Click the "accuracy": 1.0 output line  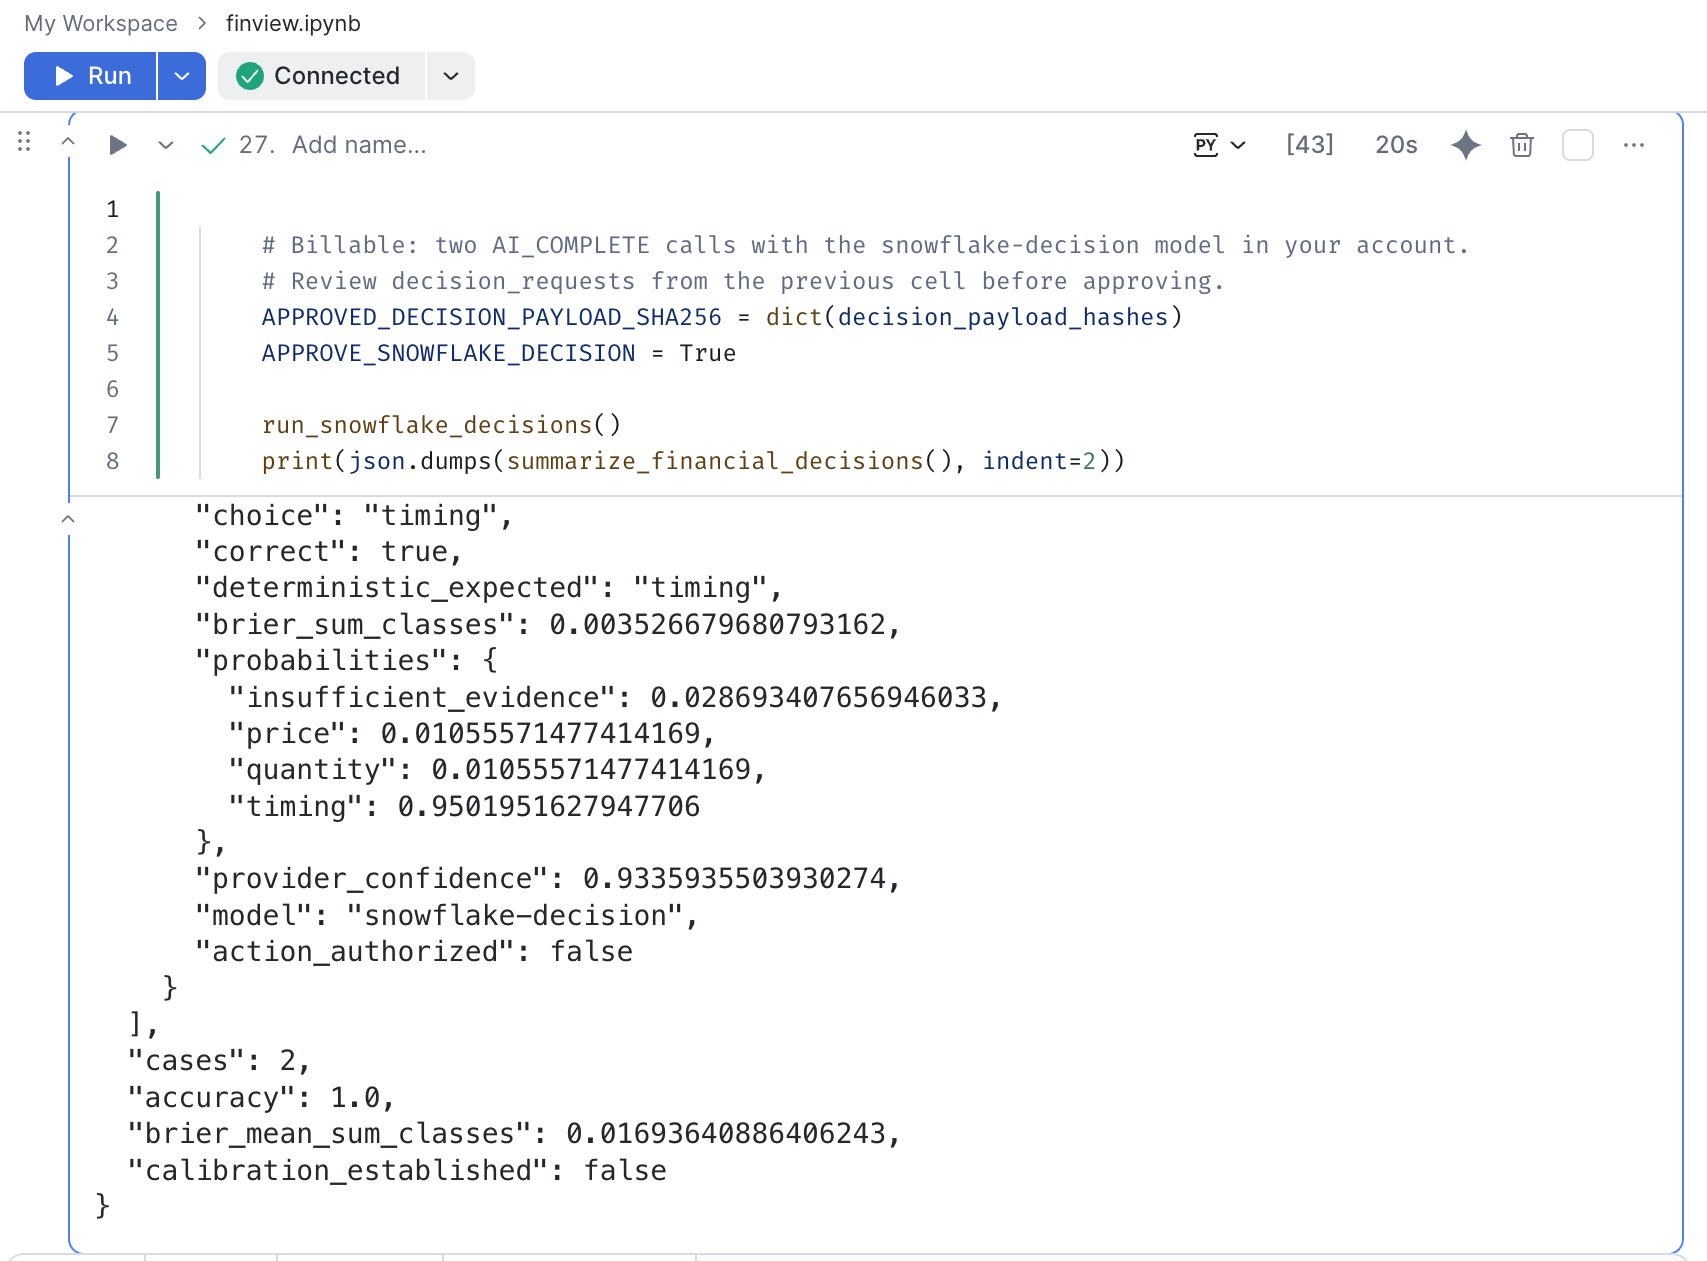(x=261, y=1097)
